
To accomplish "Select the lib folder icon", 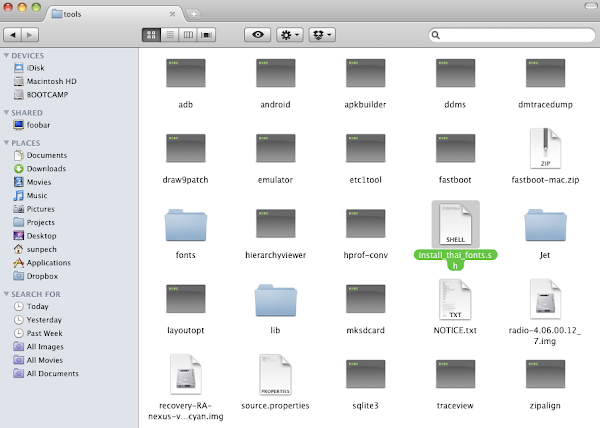I will (x=276, y=300).
